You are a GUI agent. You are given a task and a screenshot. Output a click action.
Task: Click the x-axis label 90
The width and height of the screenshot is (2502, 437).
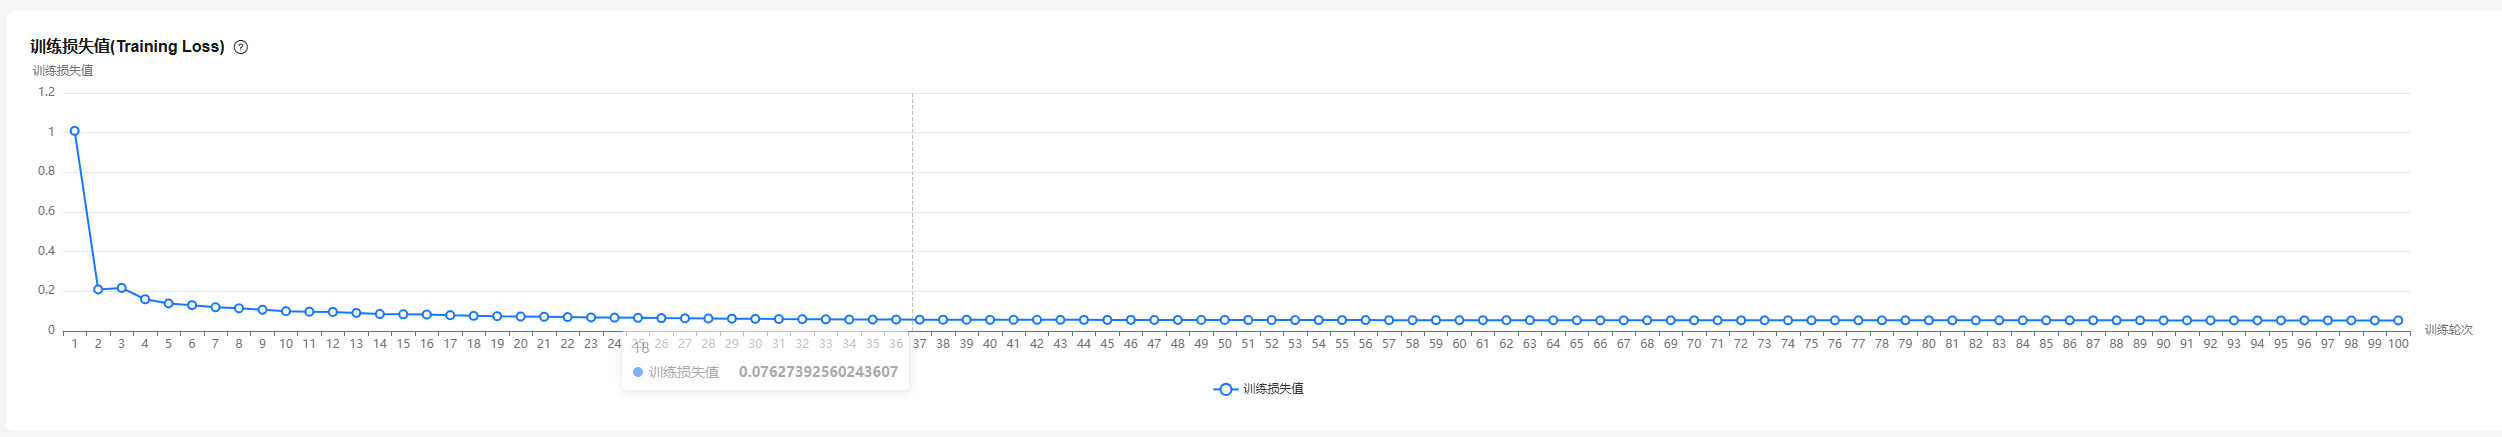2163,344
